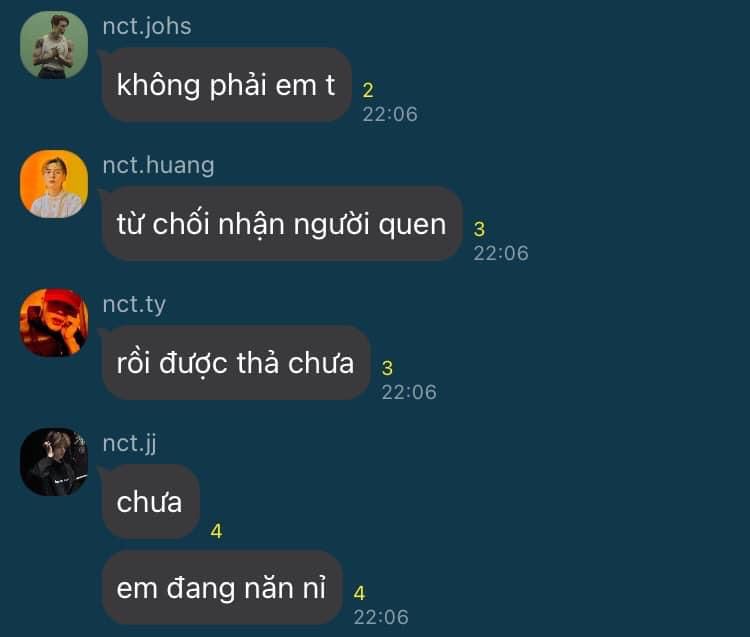Open nct.huang profile avatar
The width and height of the screenshot is (750, 637).
click(54, 184)
